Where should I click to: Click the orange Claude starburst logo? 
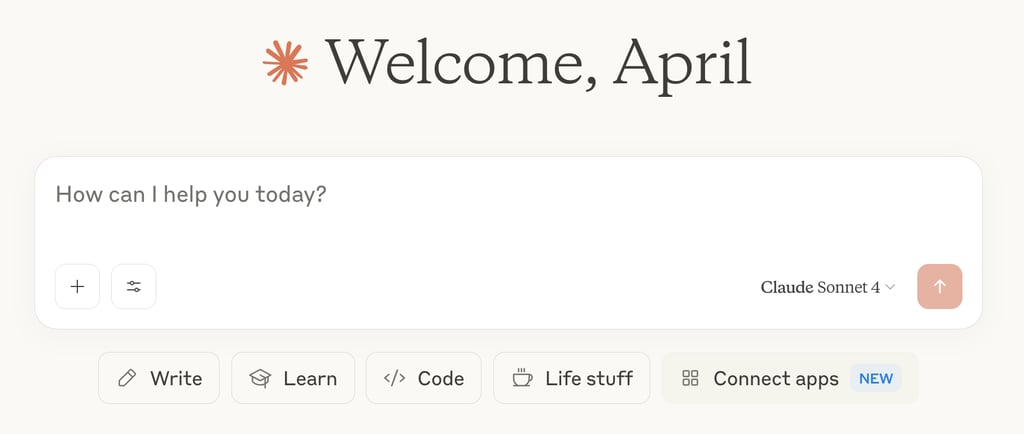[285, 63]
